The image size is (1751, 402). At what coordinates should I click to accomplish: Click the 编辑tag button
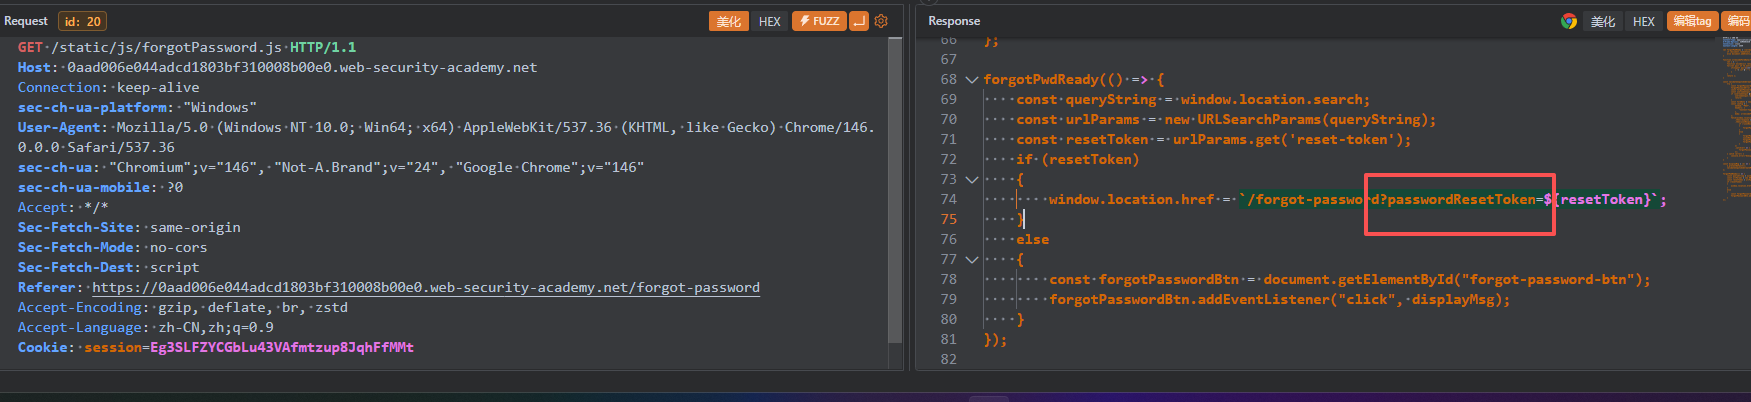[1692, 21]
